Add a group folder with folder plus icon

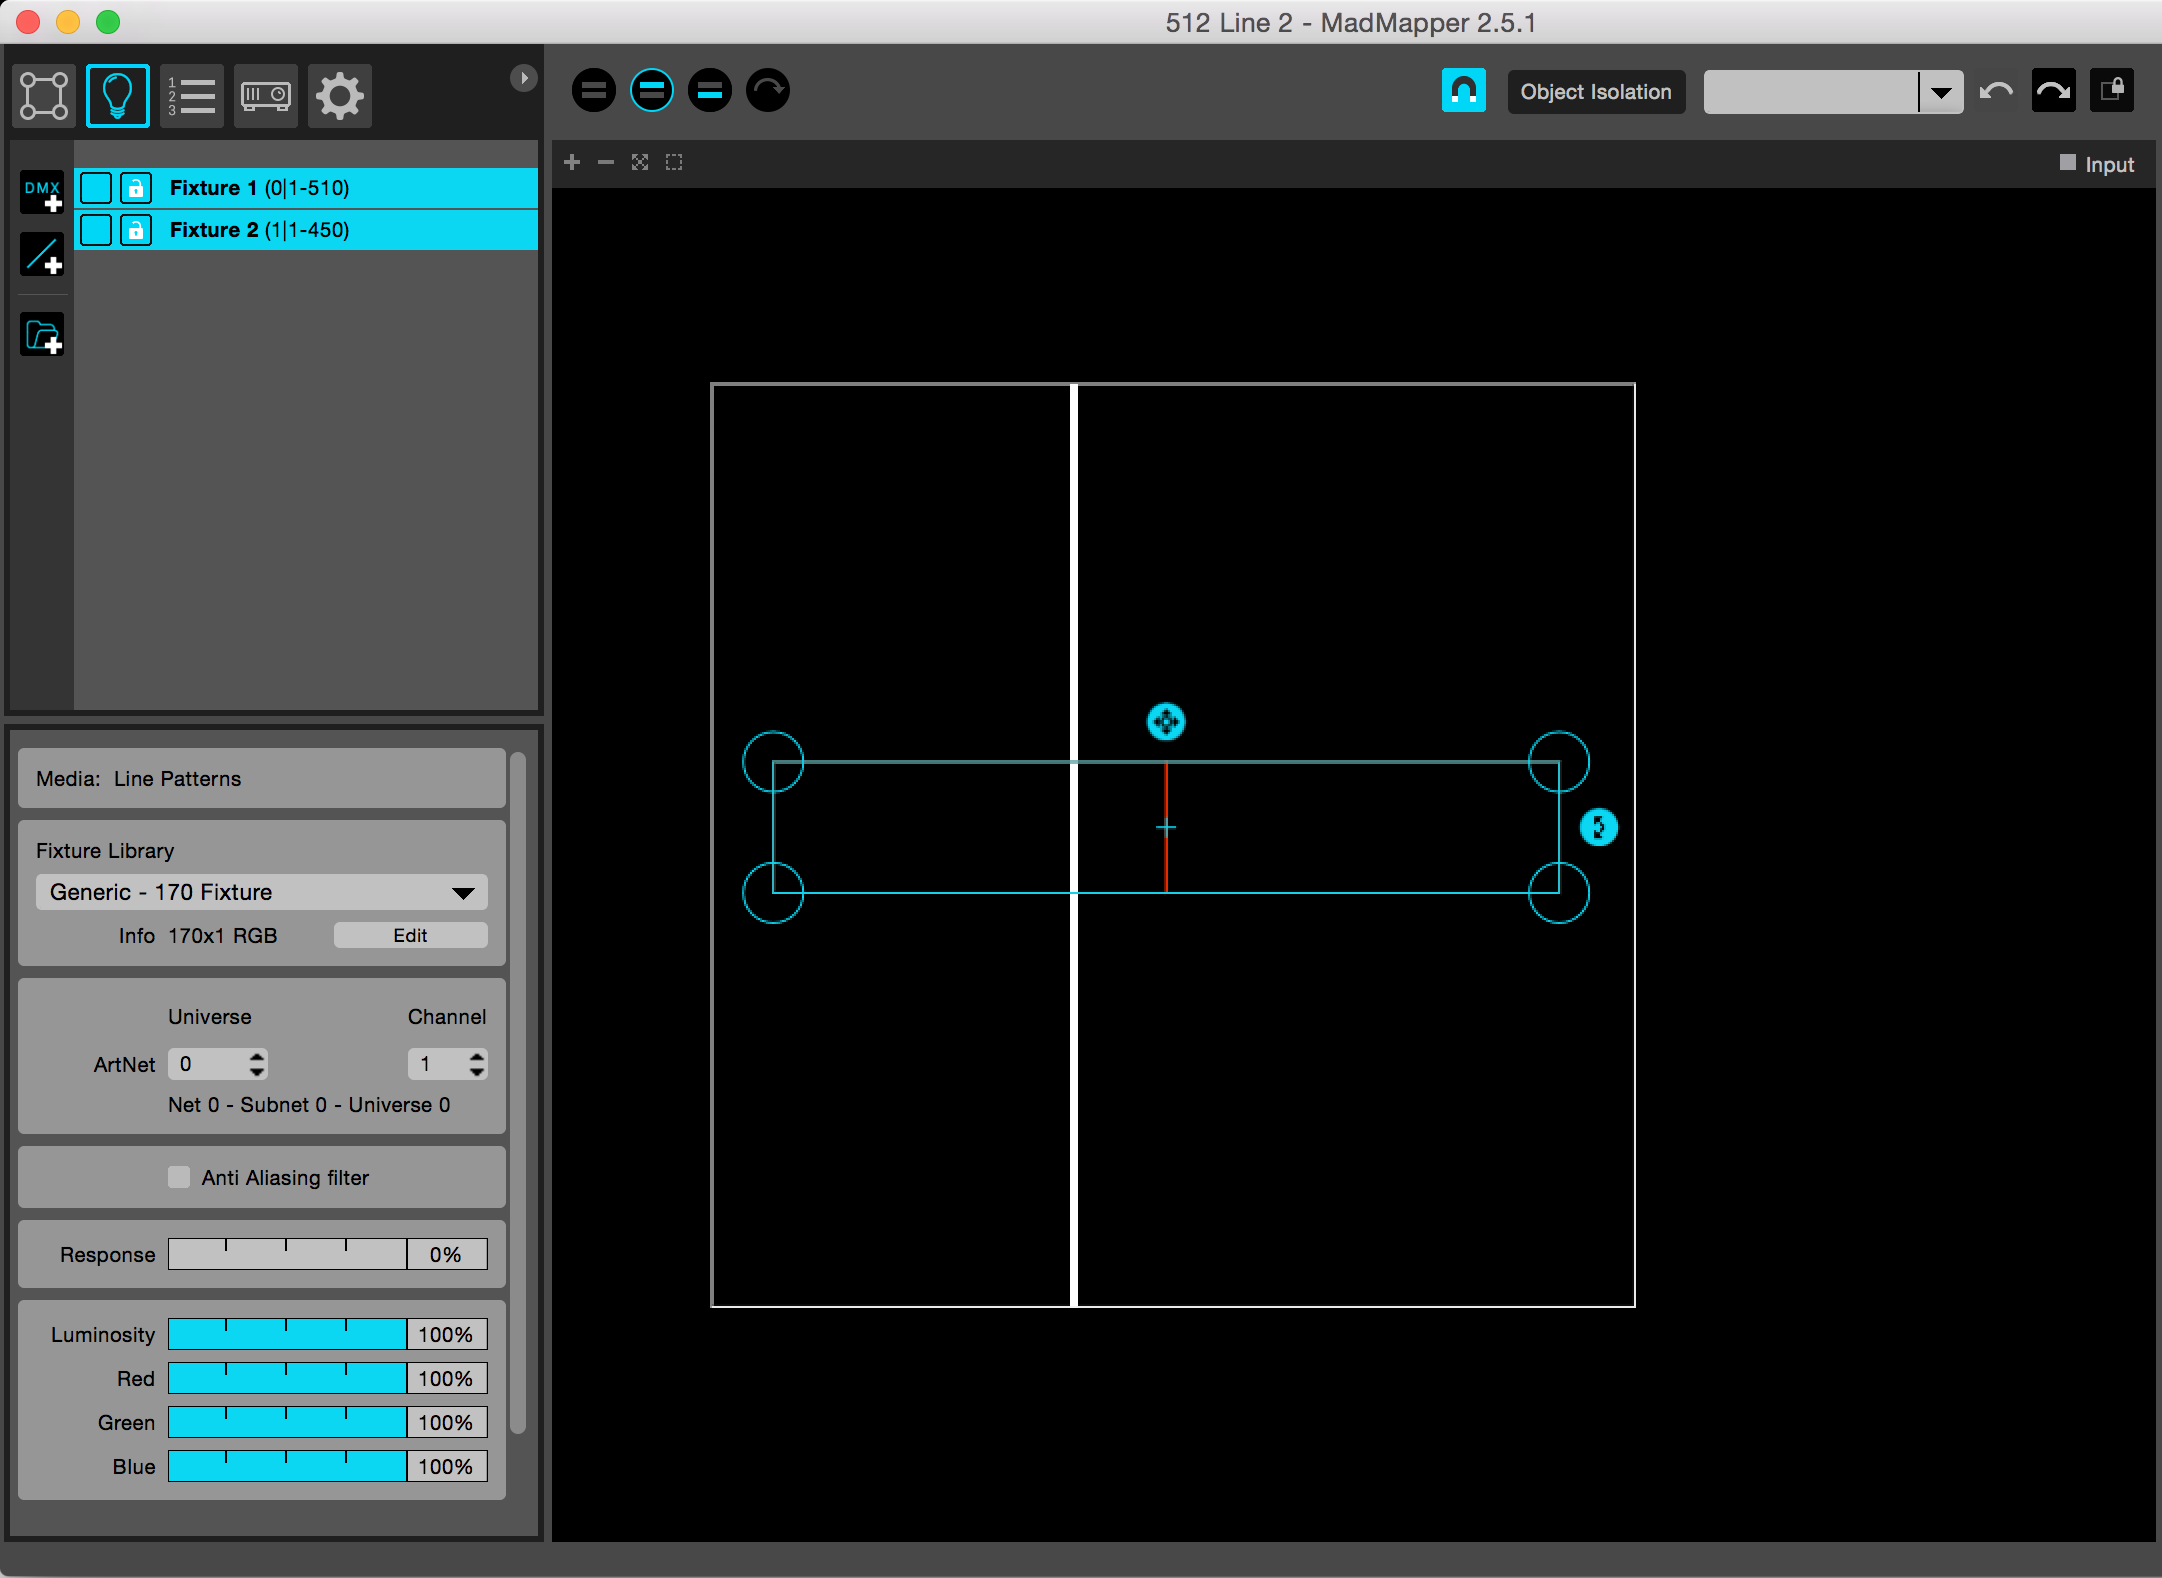(43, 335)
